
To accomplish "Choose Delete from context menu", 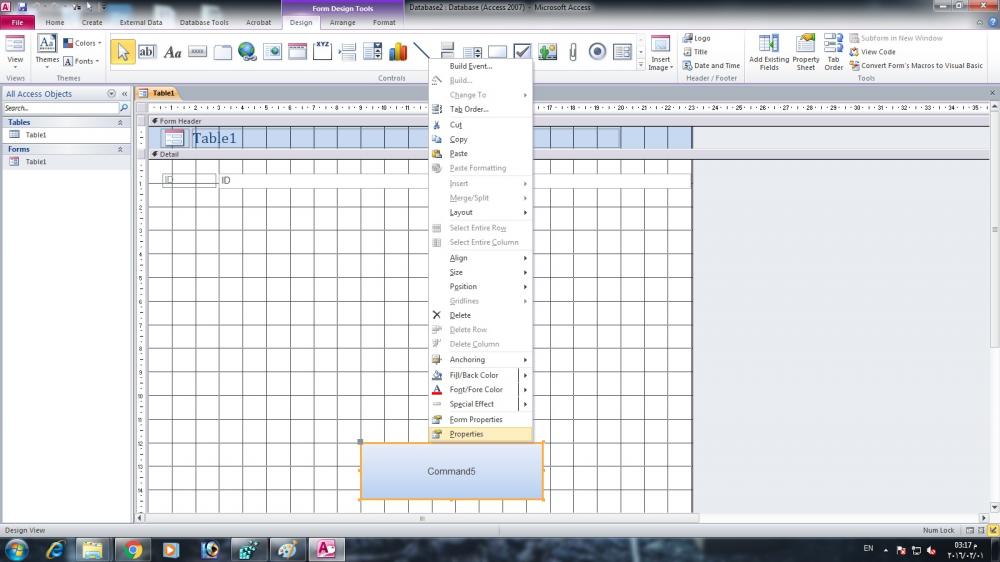I will (x=481, y=315).
